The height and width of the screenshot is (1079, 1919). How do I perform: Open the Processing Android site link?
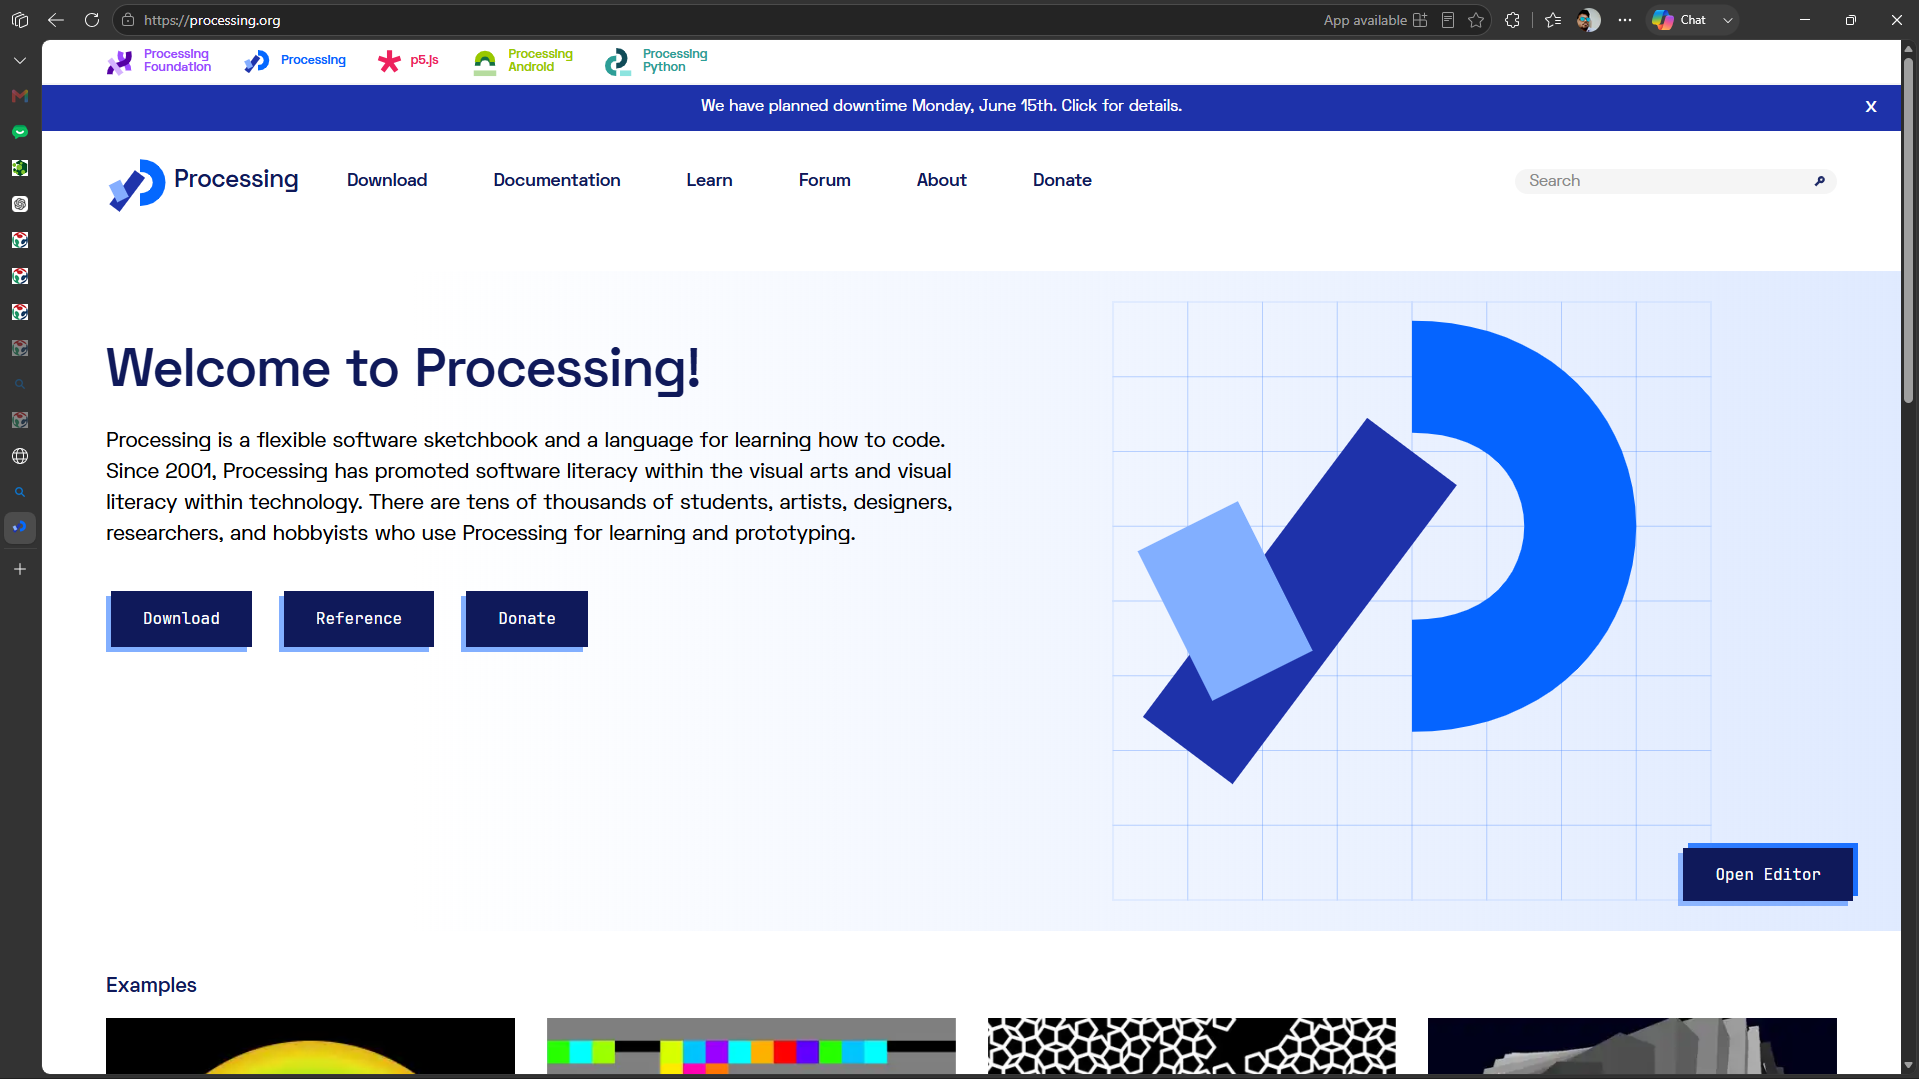(522, 61)
